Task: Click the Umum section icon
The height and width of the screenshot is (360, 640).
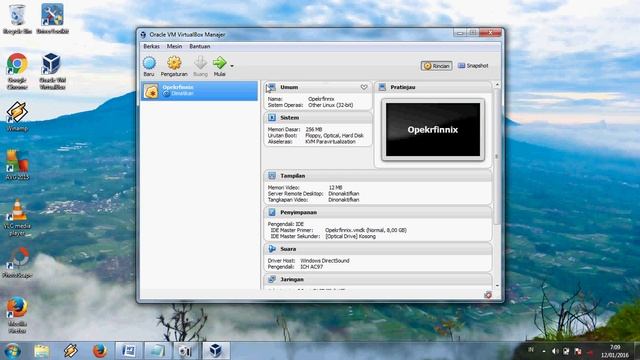Action: [x=272, y=87]
